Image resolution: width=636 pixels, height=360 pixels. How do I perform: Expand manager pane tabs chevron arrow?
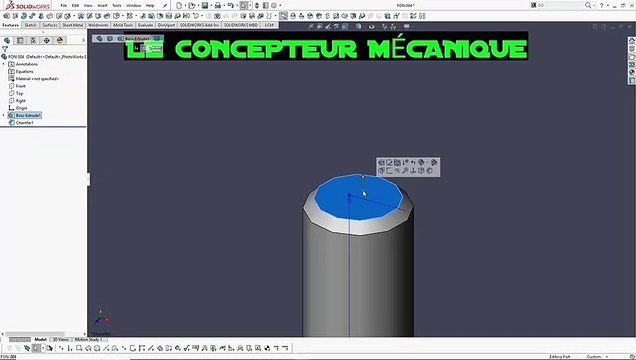pos(84,40)
